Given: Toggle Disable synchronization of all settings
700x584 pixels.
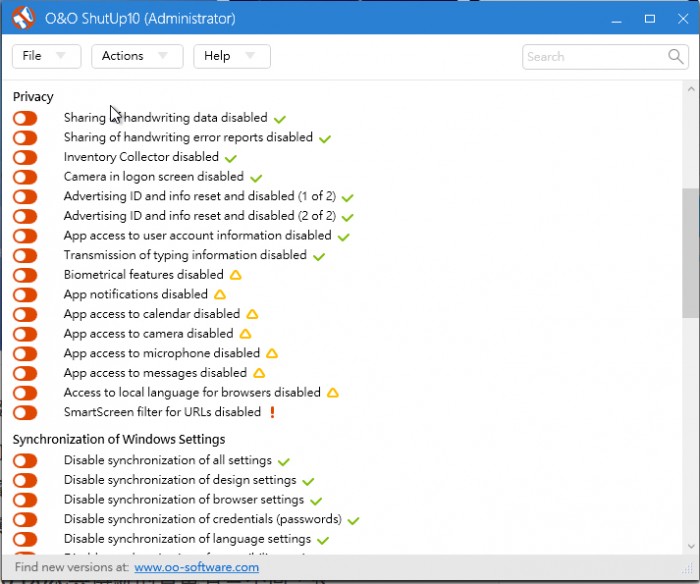Looking at the screenshot, I should click(25, 461).
